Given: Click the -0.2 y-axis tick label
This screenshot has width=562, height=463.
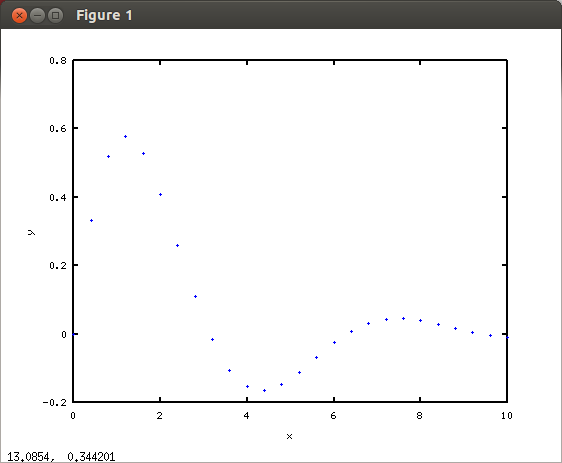Looking at the screenshot, I should (x=55, y=402).
